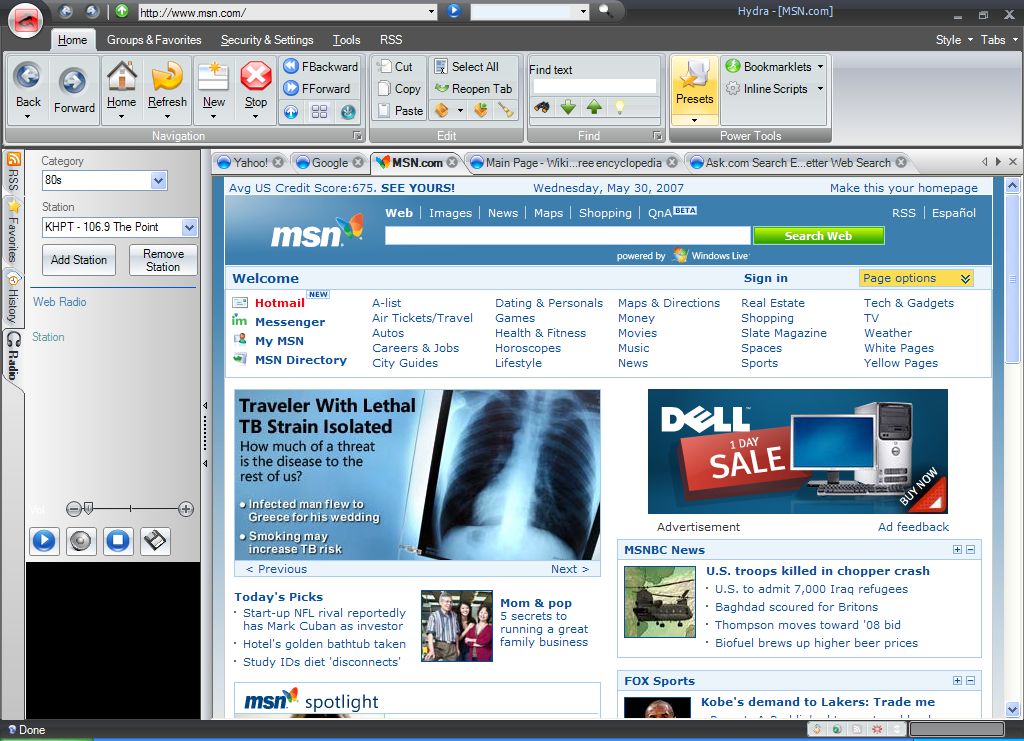Click the Paste button in Edit group
1024x741 pixels.
coord(401,111)
